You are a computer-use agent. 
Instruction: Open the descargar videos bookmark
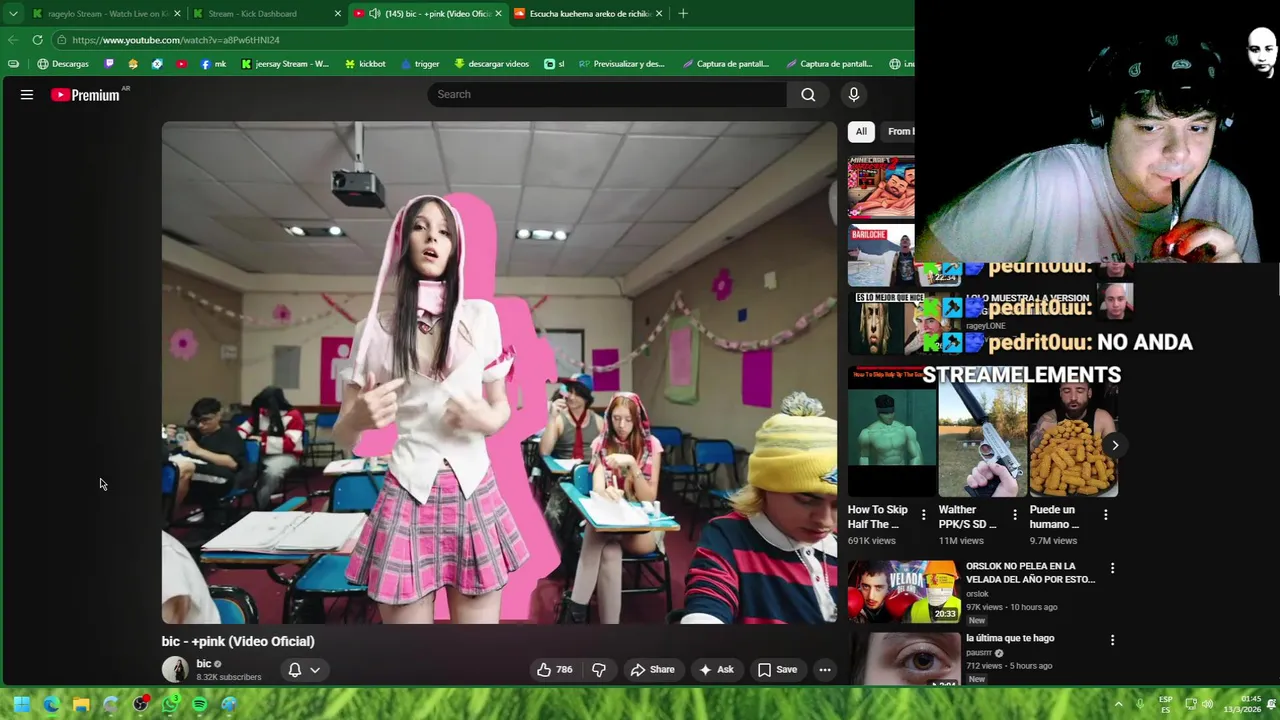(x=491, y=64)
